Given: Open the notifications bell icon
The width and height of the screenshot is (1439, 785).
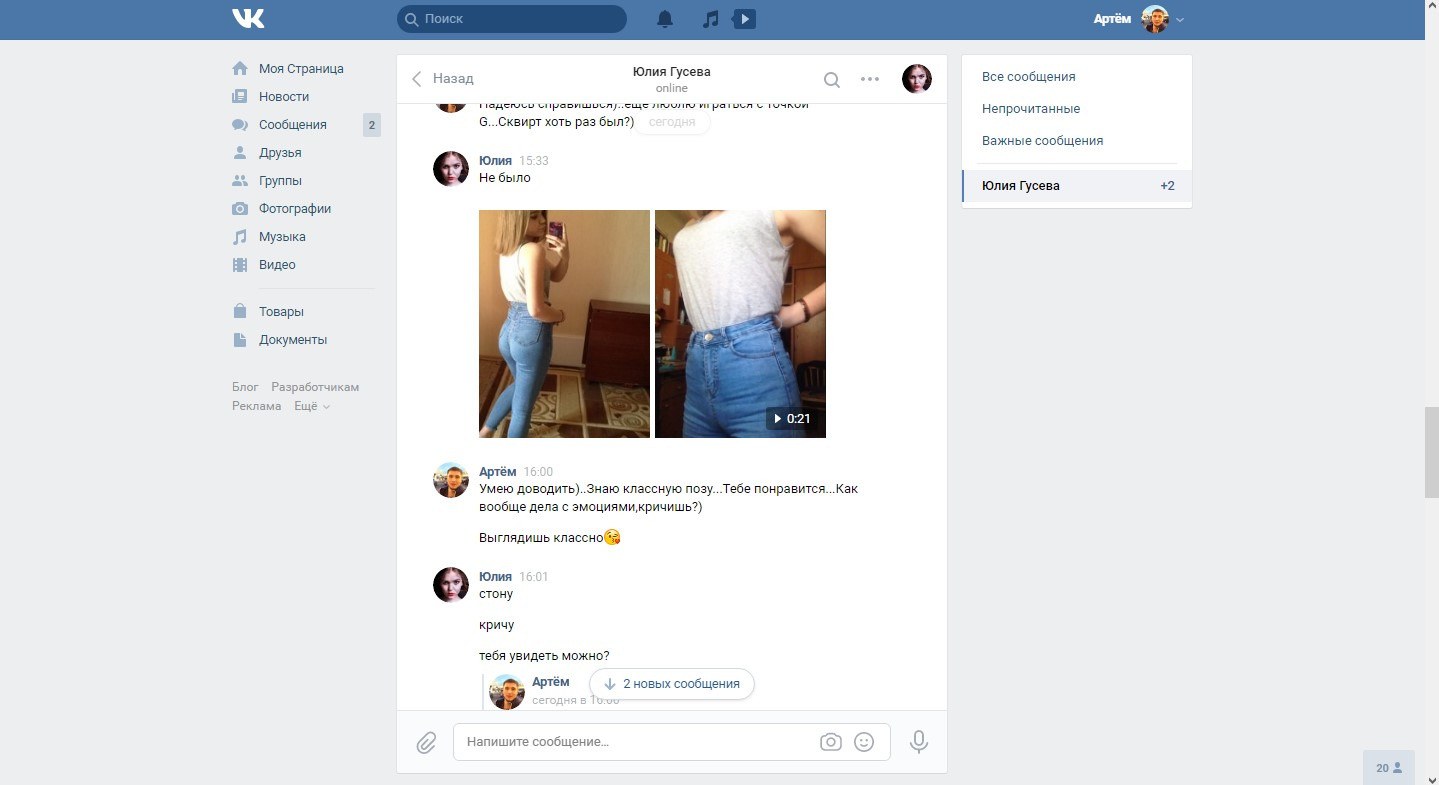Looking at the screenshot, I should (665, 19).
